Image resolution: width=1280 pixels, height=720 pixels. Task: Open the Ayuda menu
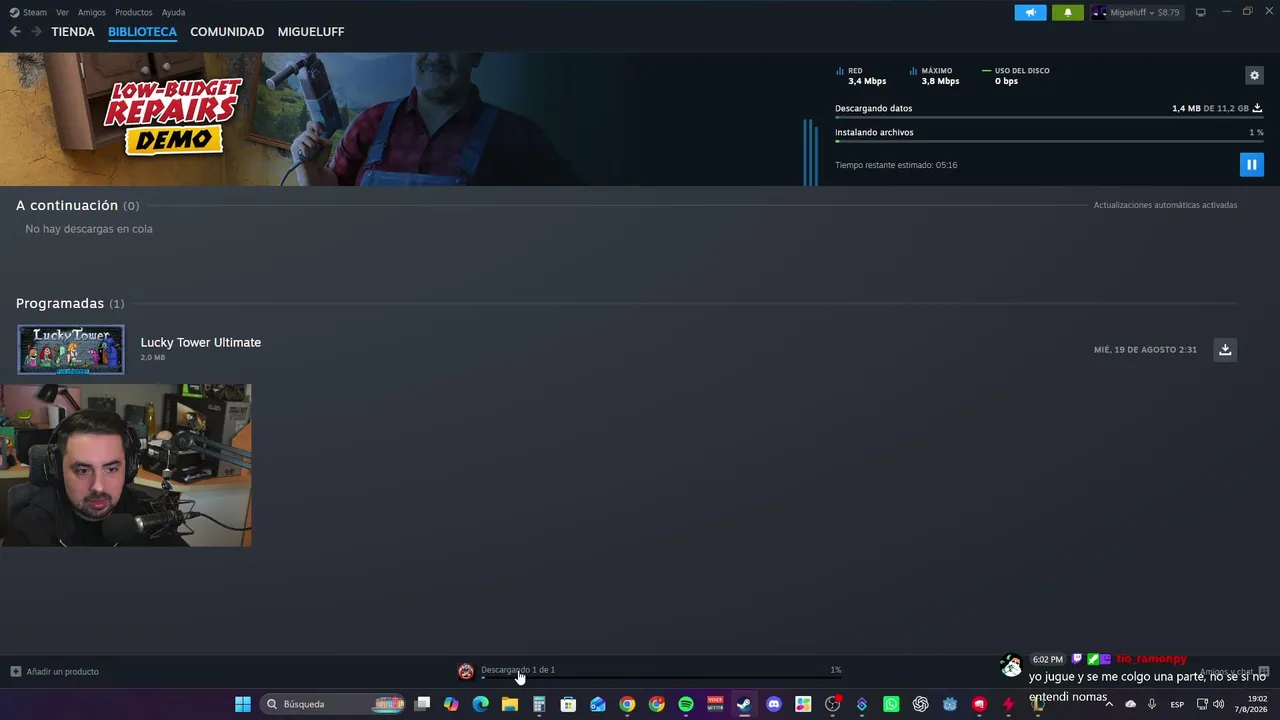click(x=173, y=13)
